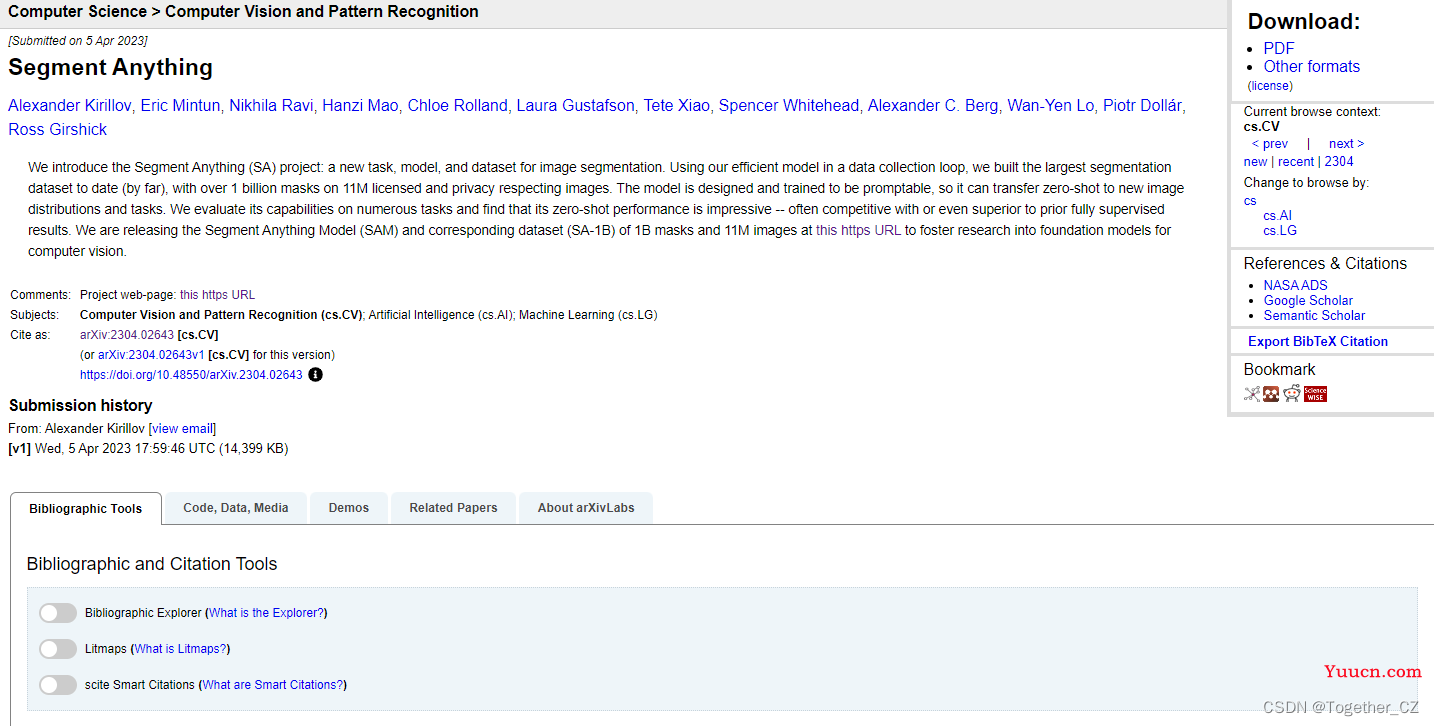This screenshot has width=1434, height=726.
Task: Open the new listings link
Action: (x=1255, y=162)
